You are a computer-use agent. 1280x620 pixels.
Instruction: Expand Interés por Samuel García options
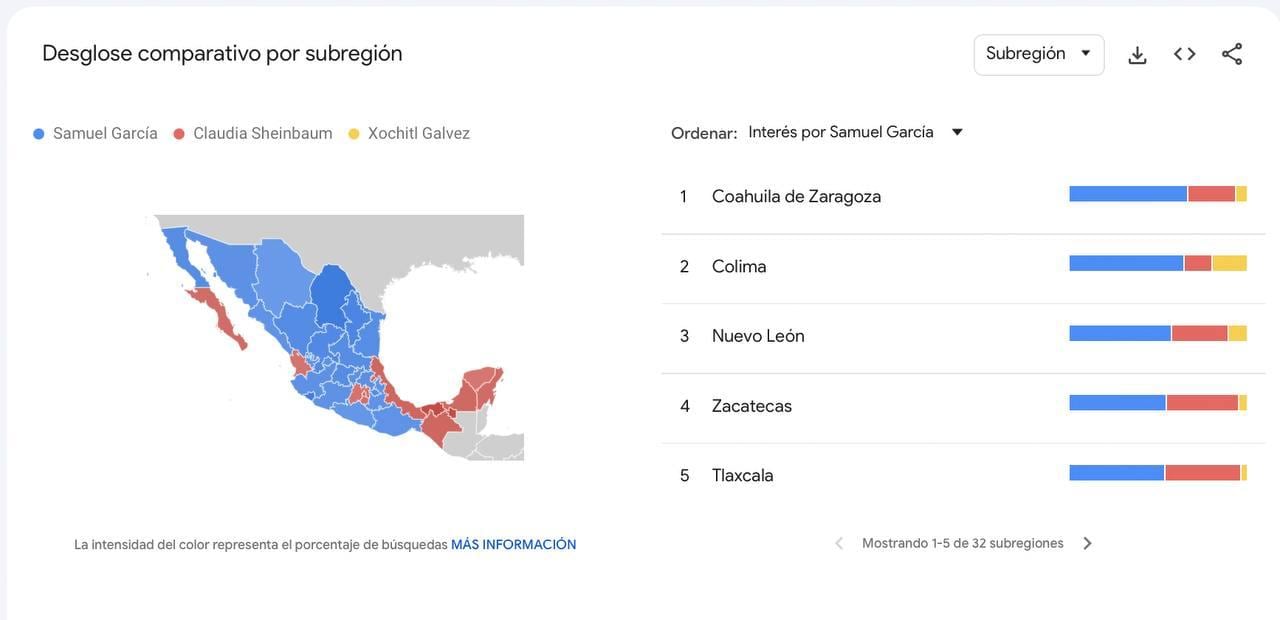[957, 131]
